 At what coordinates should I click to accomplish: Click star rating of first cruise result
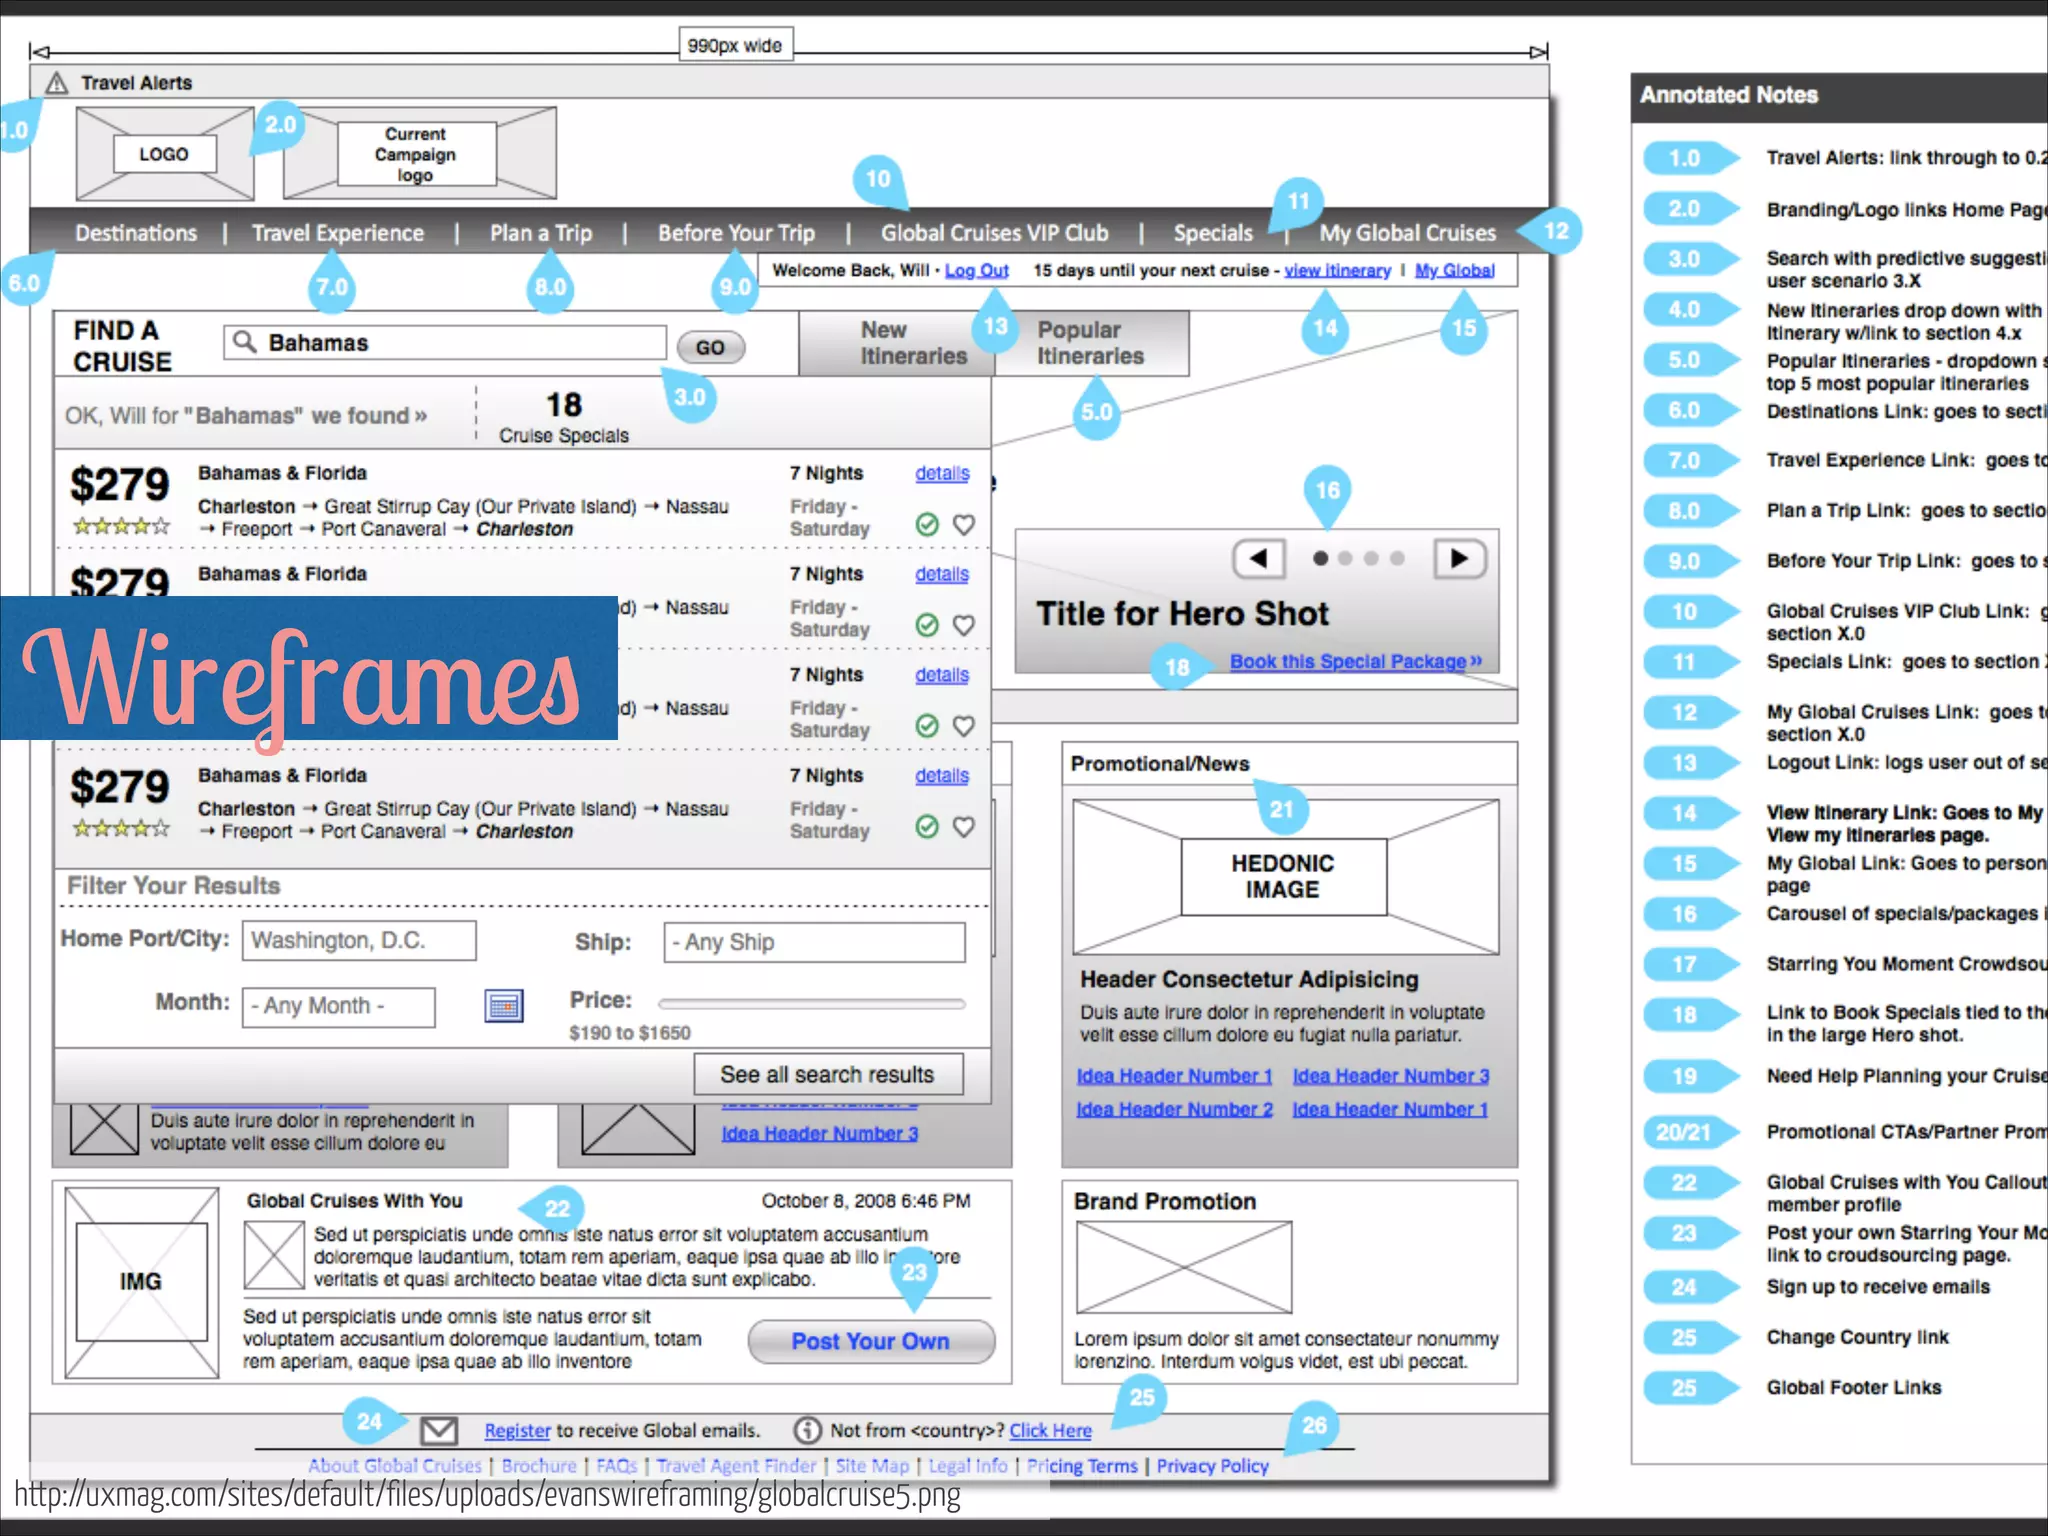[x=121, y=525]
